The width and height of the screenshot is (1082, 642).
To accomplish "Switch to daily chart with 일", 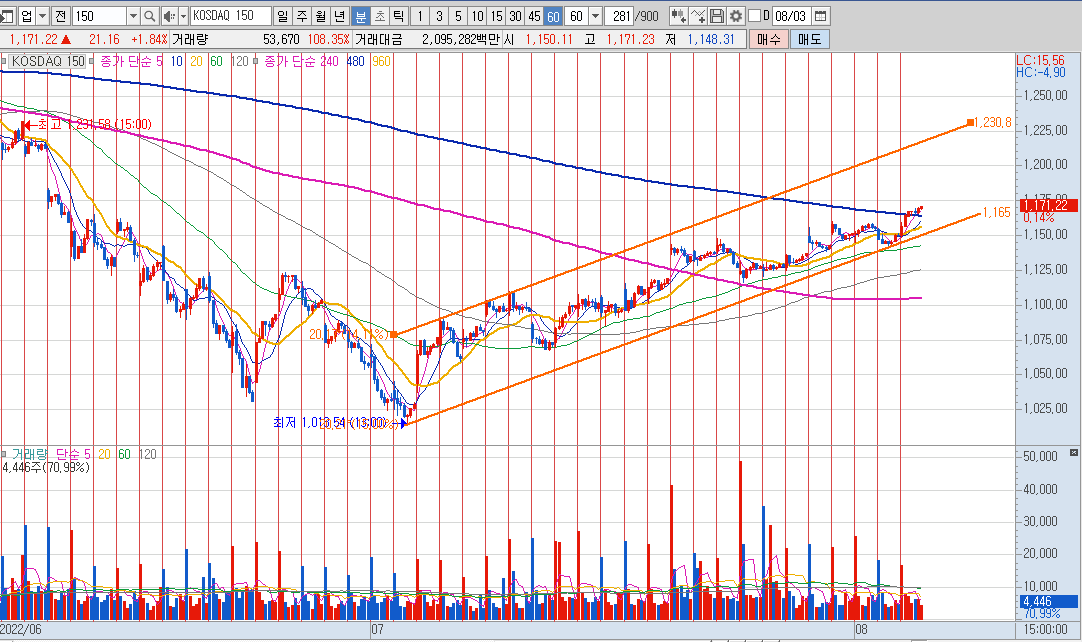I will click(x=283, y=16).
